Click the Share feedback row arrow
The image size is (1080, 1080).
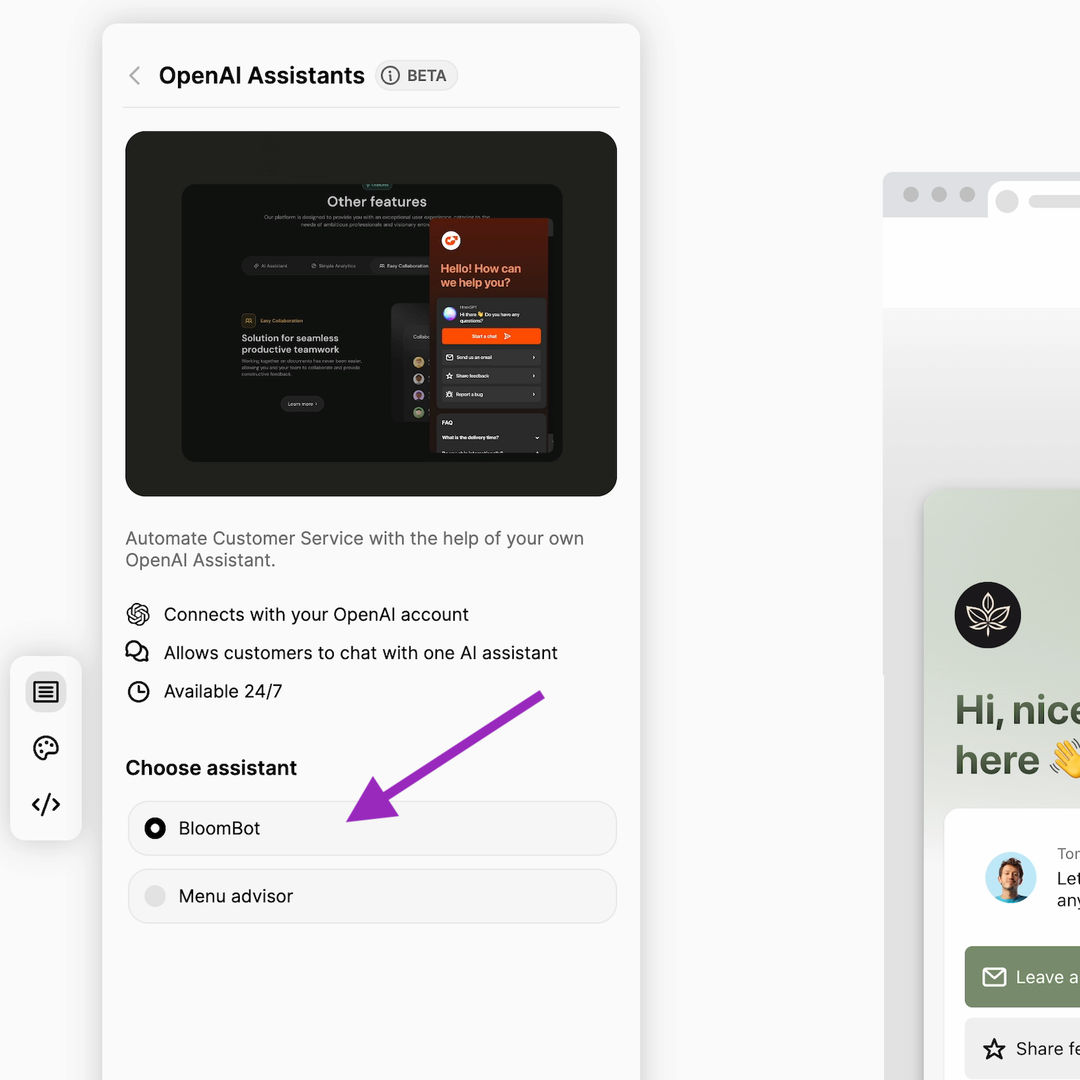click(536, 376)
